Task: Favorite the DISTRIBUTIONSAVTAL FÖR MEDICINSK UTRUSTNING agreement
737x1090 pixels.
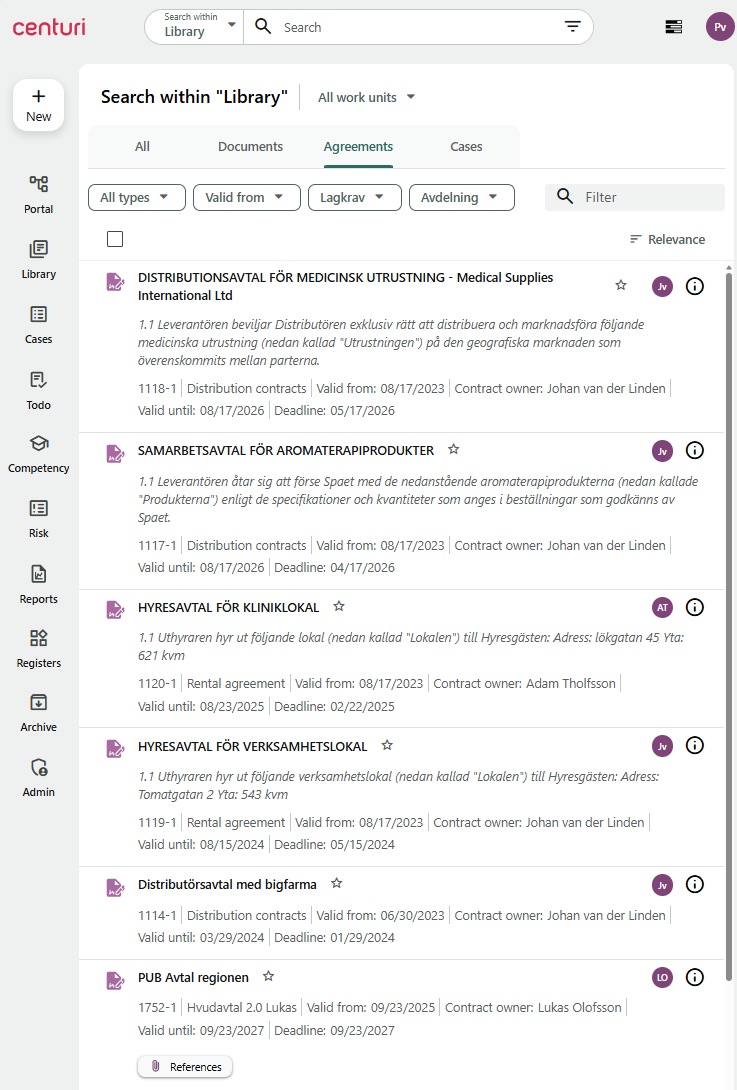Action: pyautogui.click(x=621, y=285)
